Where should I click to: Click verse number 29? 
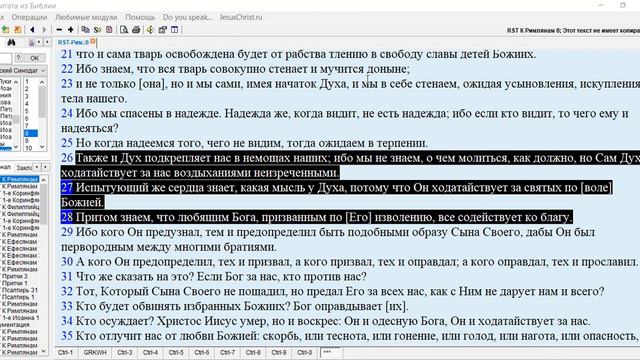[67, 232]
